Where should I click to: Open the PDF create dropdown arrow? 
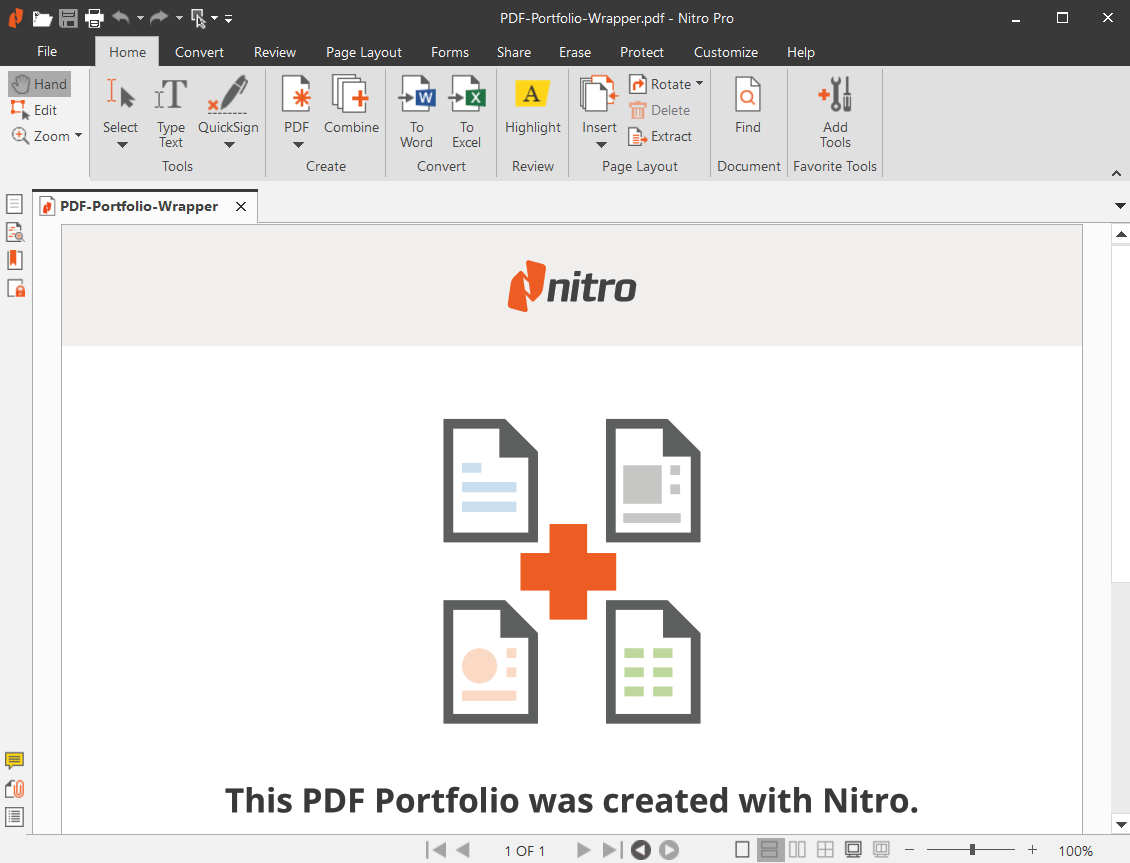point(298,145)
